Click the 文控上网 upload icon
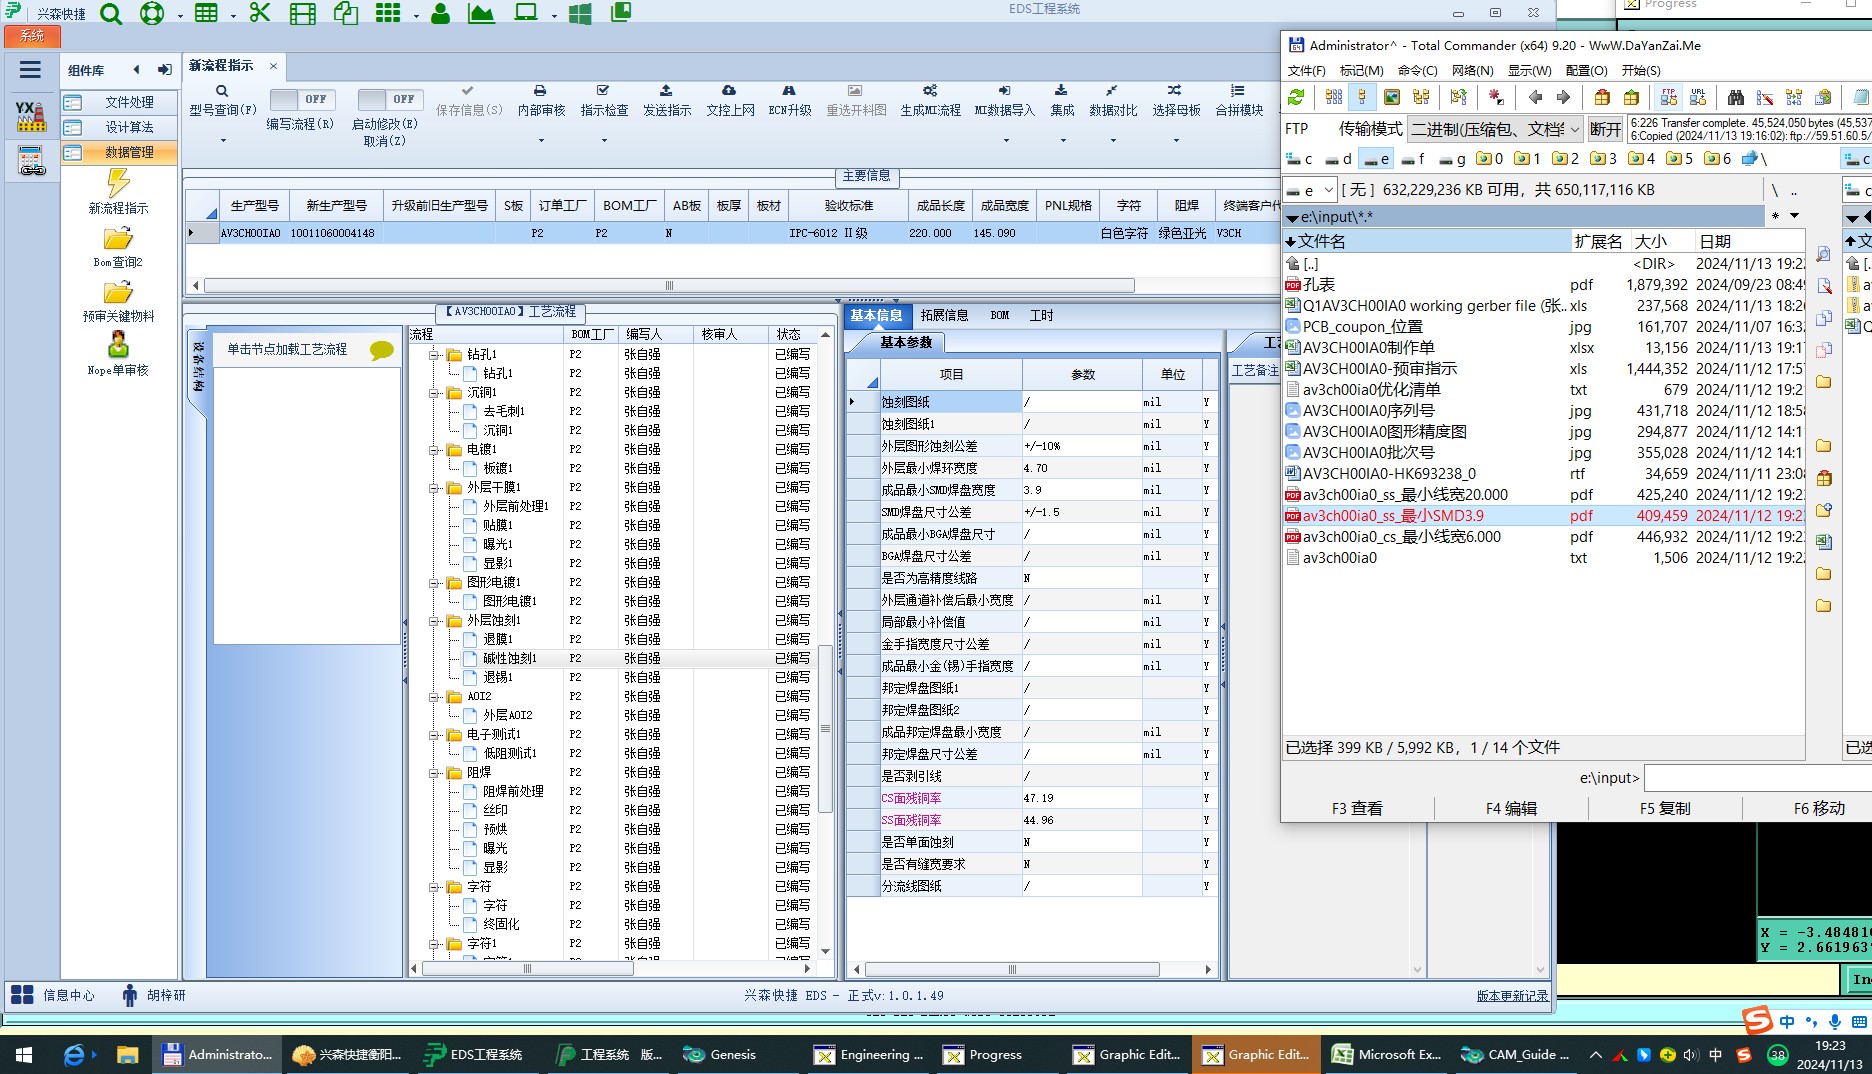 pyautogui.click(x=729, y=91)
